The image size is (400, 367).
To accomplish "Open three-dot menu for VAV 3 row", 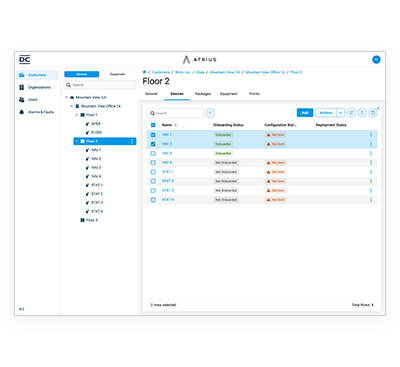I will click(x=371, y=153).
